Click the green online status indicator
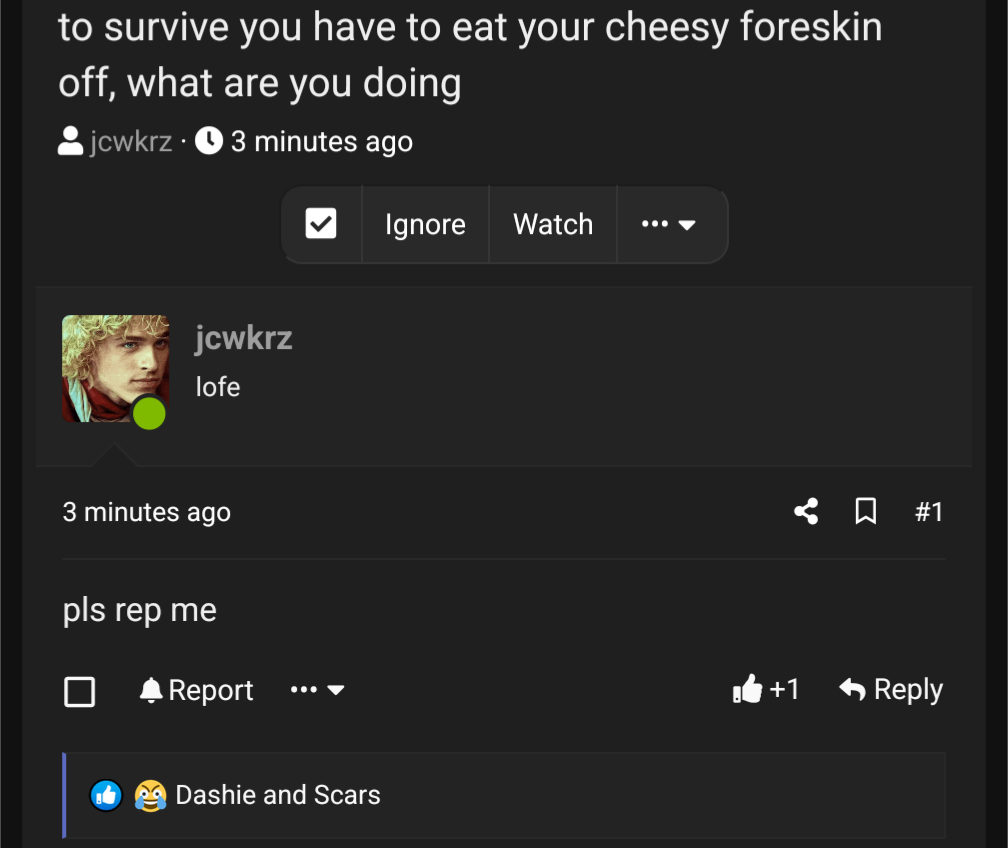This screenshot has height=848, width=1008. (149, 413)
